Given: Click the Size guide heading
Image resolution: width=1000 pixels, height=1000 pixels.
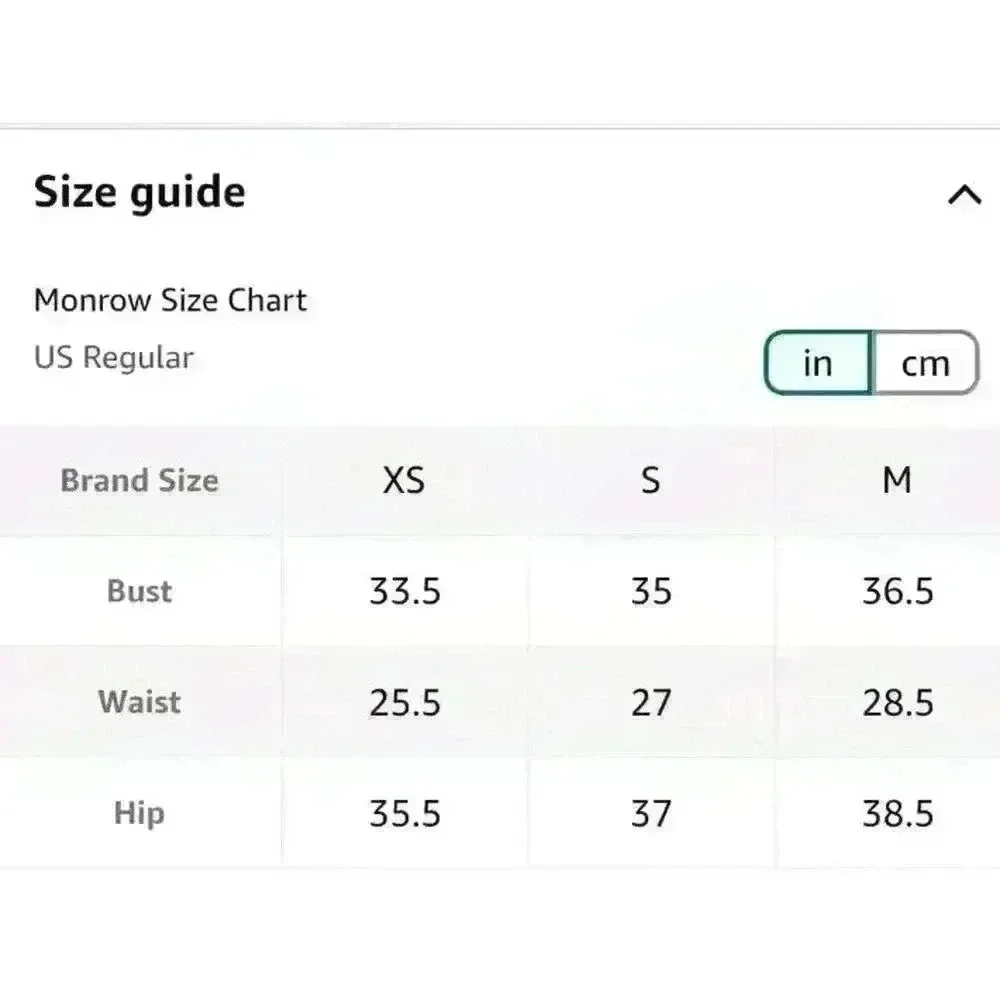Looking at the screenshot, I should click(140, 192).
